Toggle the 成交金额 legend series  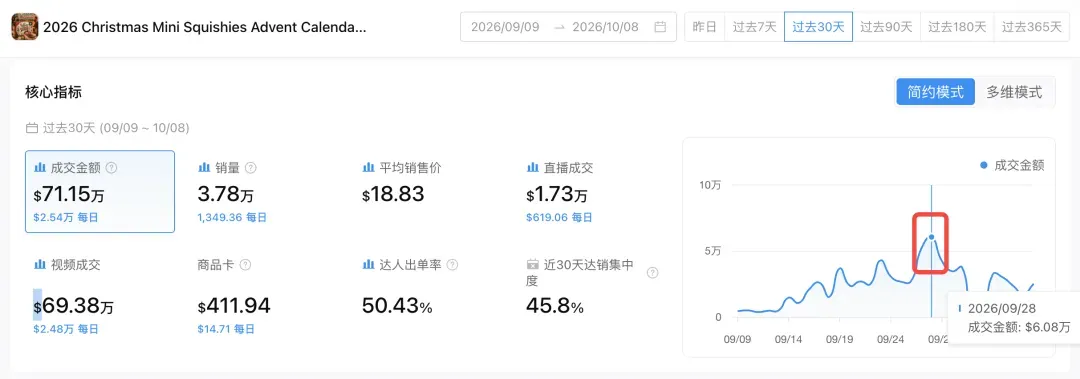click(x=1012, y=165)
